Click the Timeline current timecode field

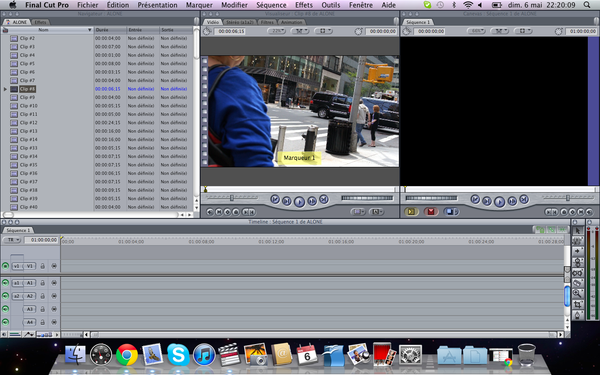pos(41,240)
